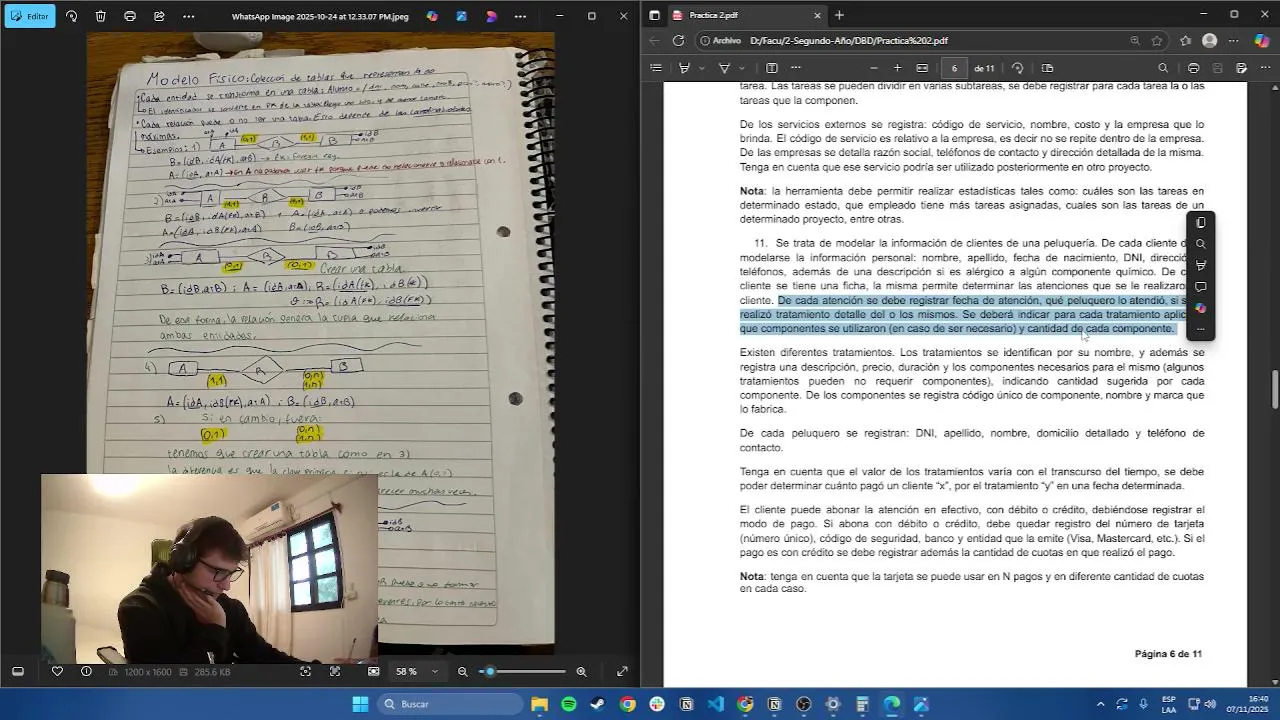Enter fullscreen in Photos app

[x=622, y=671]
